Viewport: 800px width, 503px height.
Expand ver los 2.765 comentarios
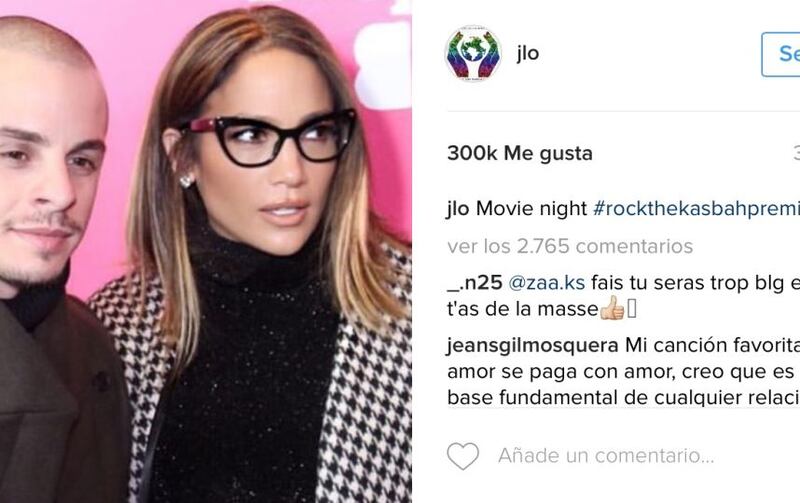pos(570,246)
